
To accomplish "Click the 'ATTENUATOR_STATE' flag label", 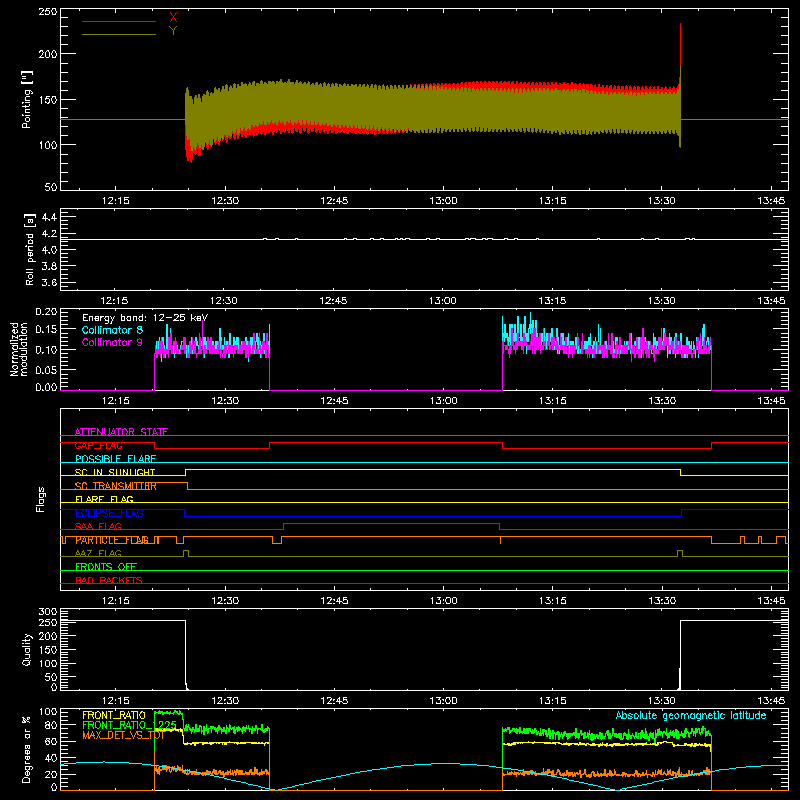I will (121, 432).
